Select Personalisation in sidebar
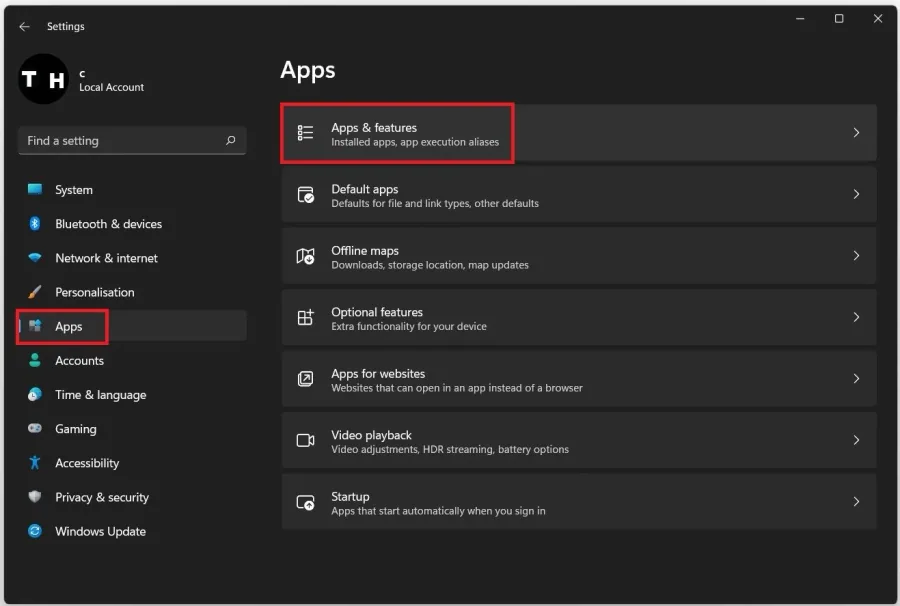Image resolution: width=900 pixels, height=606 pixels. pos(133,292)
